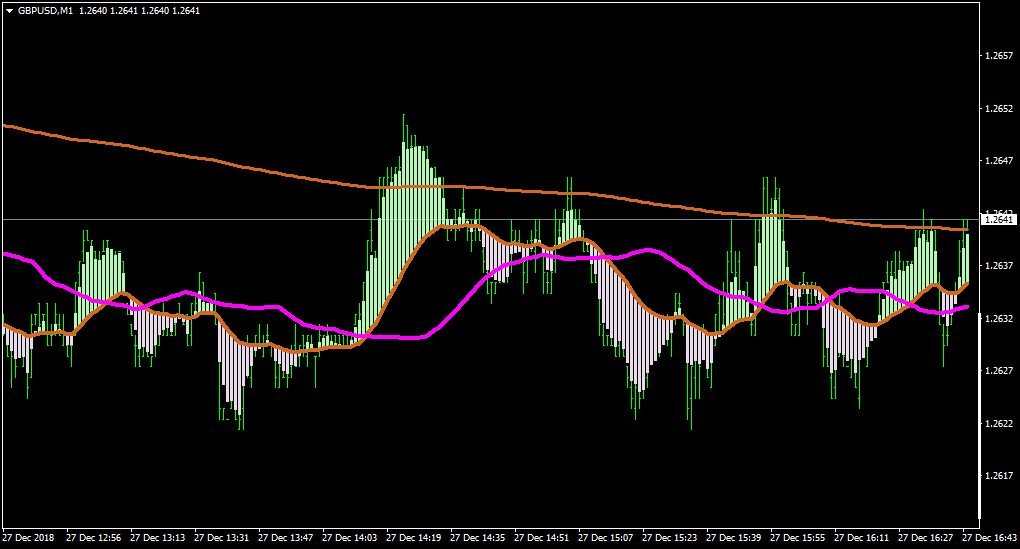Click the 27 Dec 13:13 time label
The width and height of the screenshot is (1020, 549).
point(157,538)
